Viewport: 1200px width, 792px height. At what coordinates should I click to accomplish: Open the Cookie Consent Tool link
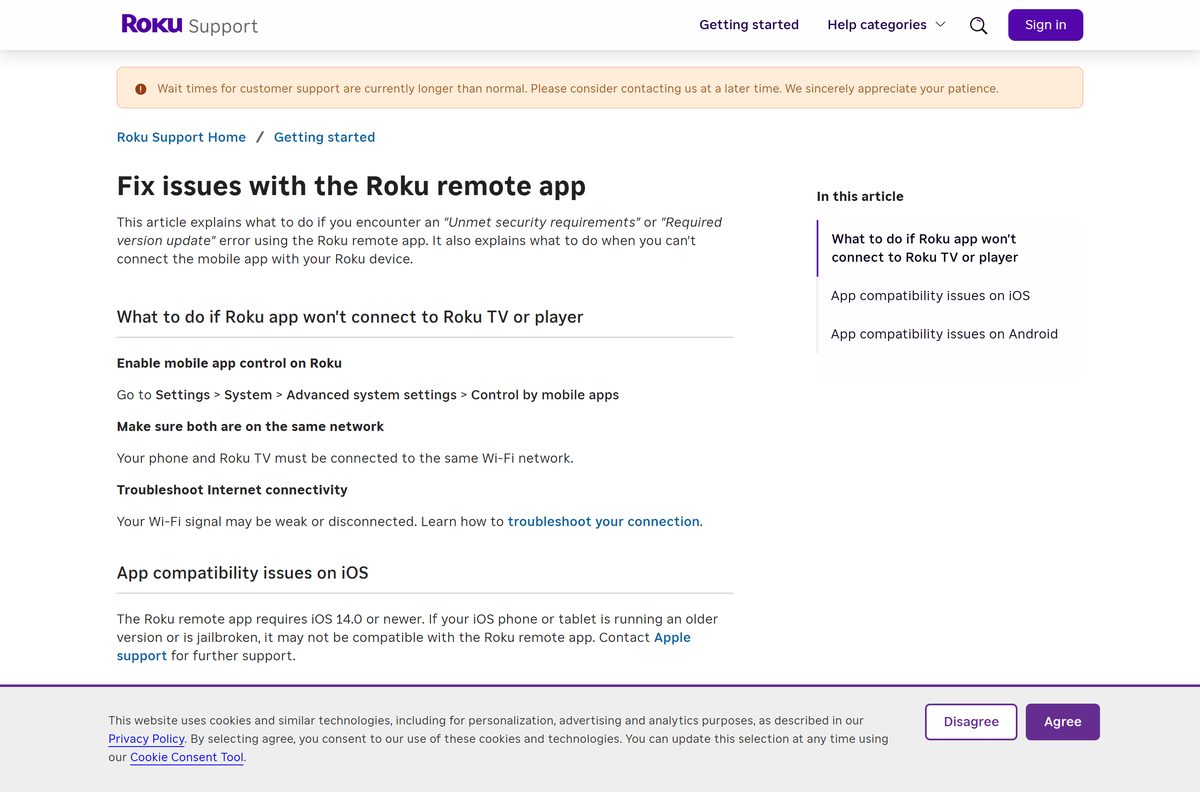187,757
